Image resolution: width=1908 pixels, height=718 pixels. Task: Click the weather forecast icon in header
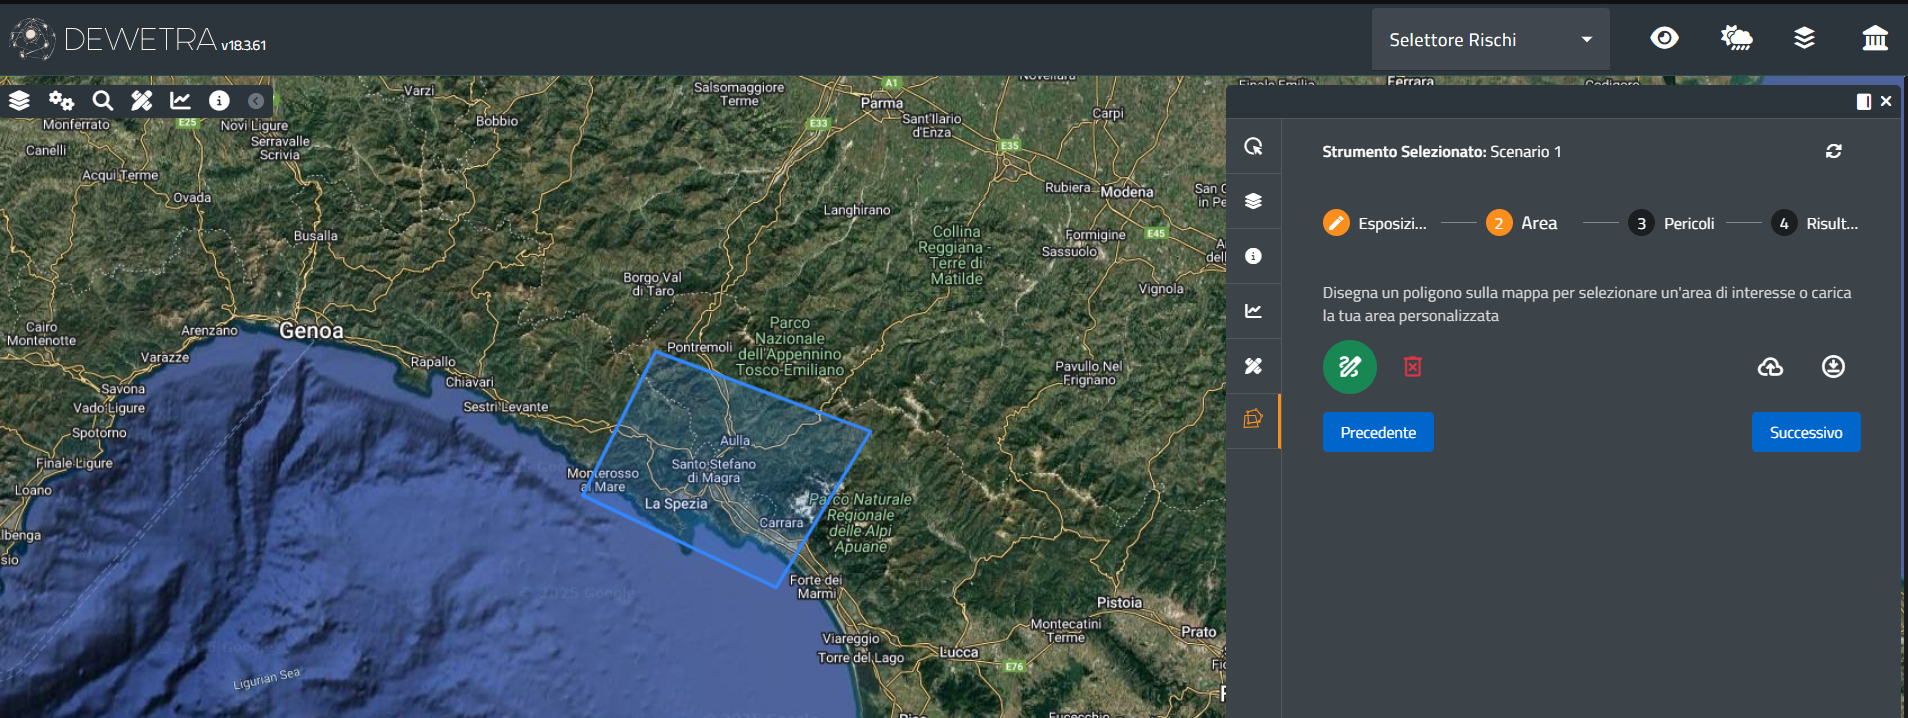pos(1736,39)
